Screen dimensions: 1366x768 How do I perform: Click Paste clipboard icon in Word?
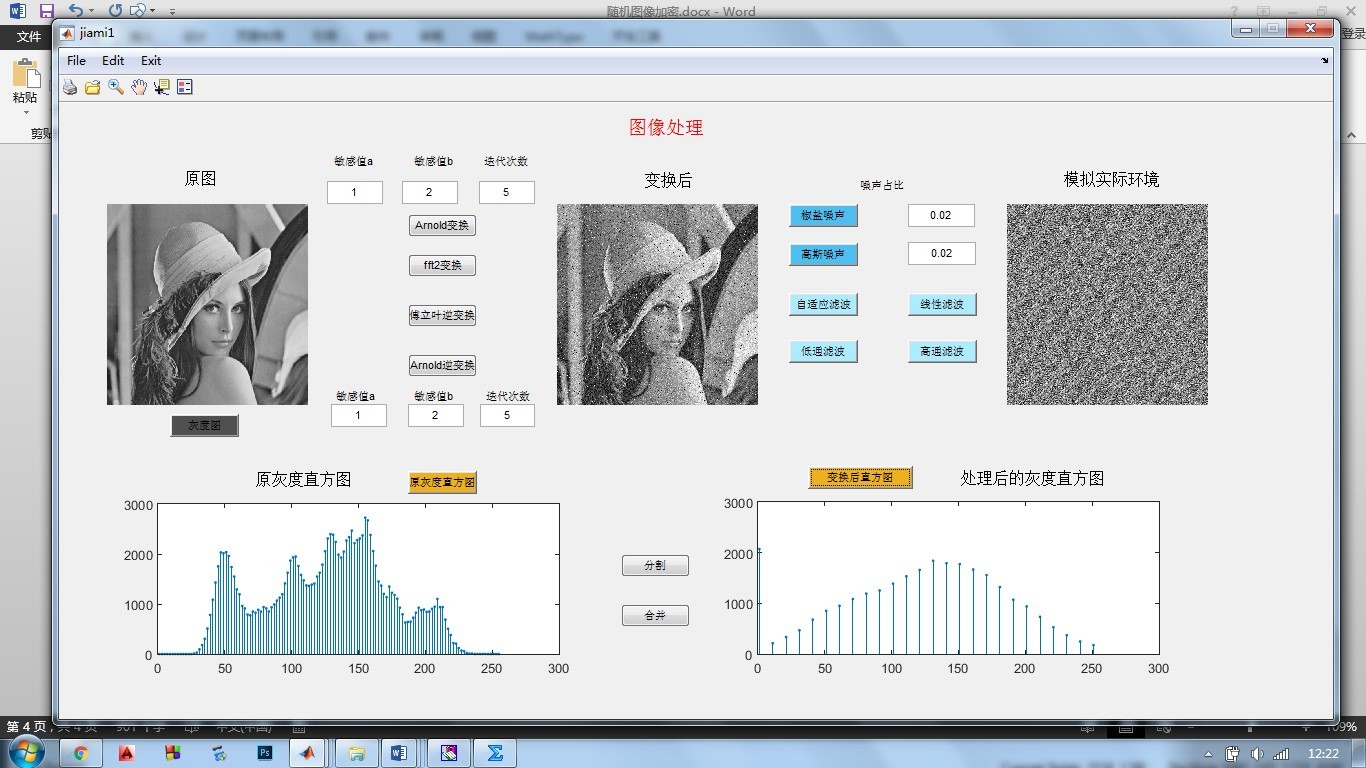25,74
